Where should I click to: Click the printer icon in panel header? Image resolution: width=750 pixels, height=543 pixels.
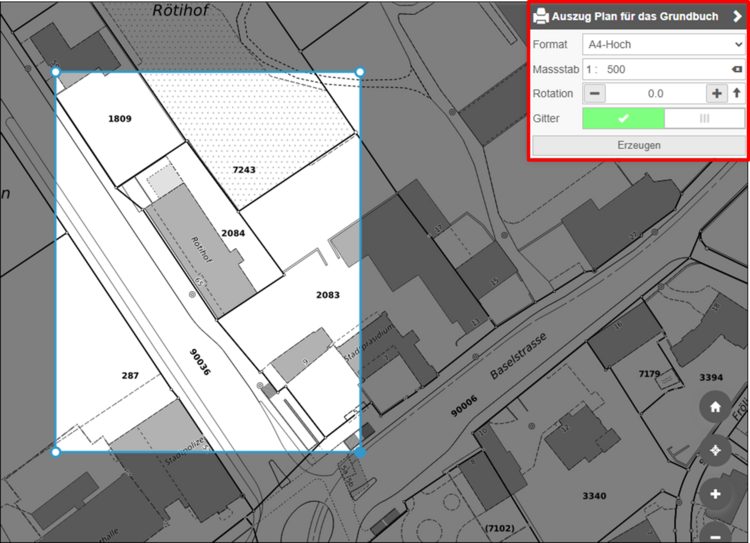(x=541, y=16)
